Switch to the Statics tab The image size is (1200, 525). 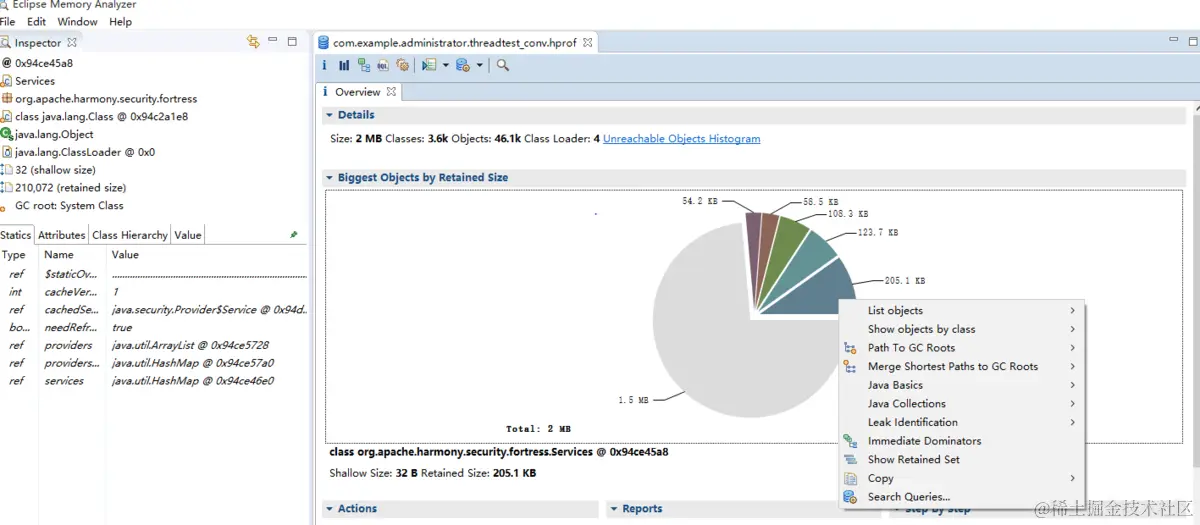click(x=16, y=235)
